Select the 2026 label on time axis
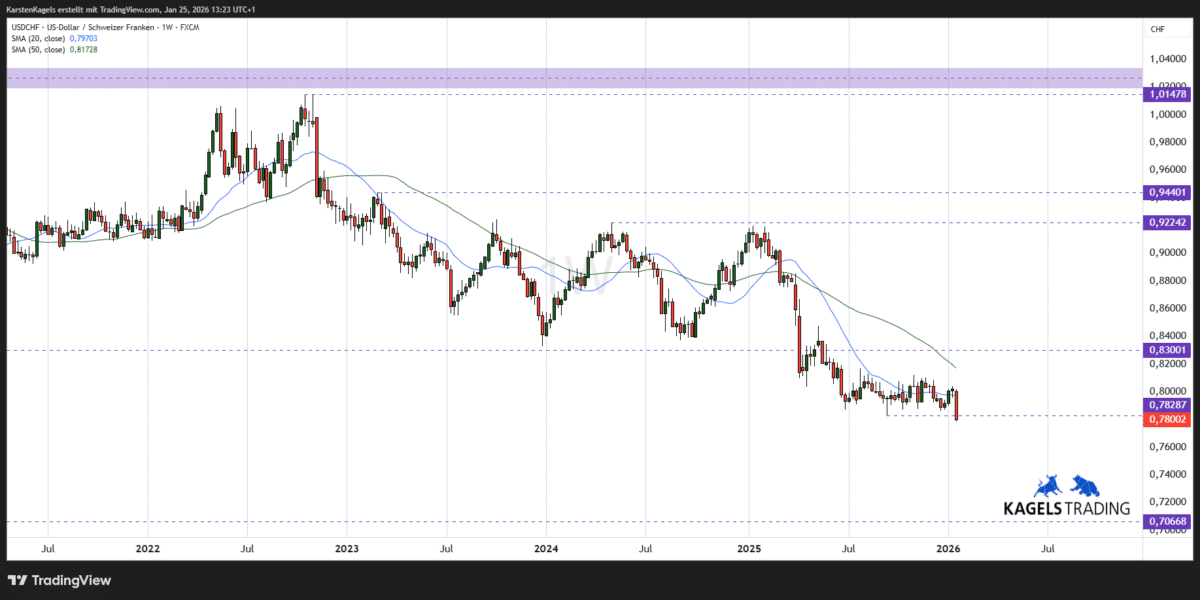The image size is (1200, 600). pyautogui.click(x=947, y=549)
